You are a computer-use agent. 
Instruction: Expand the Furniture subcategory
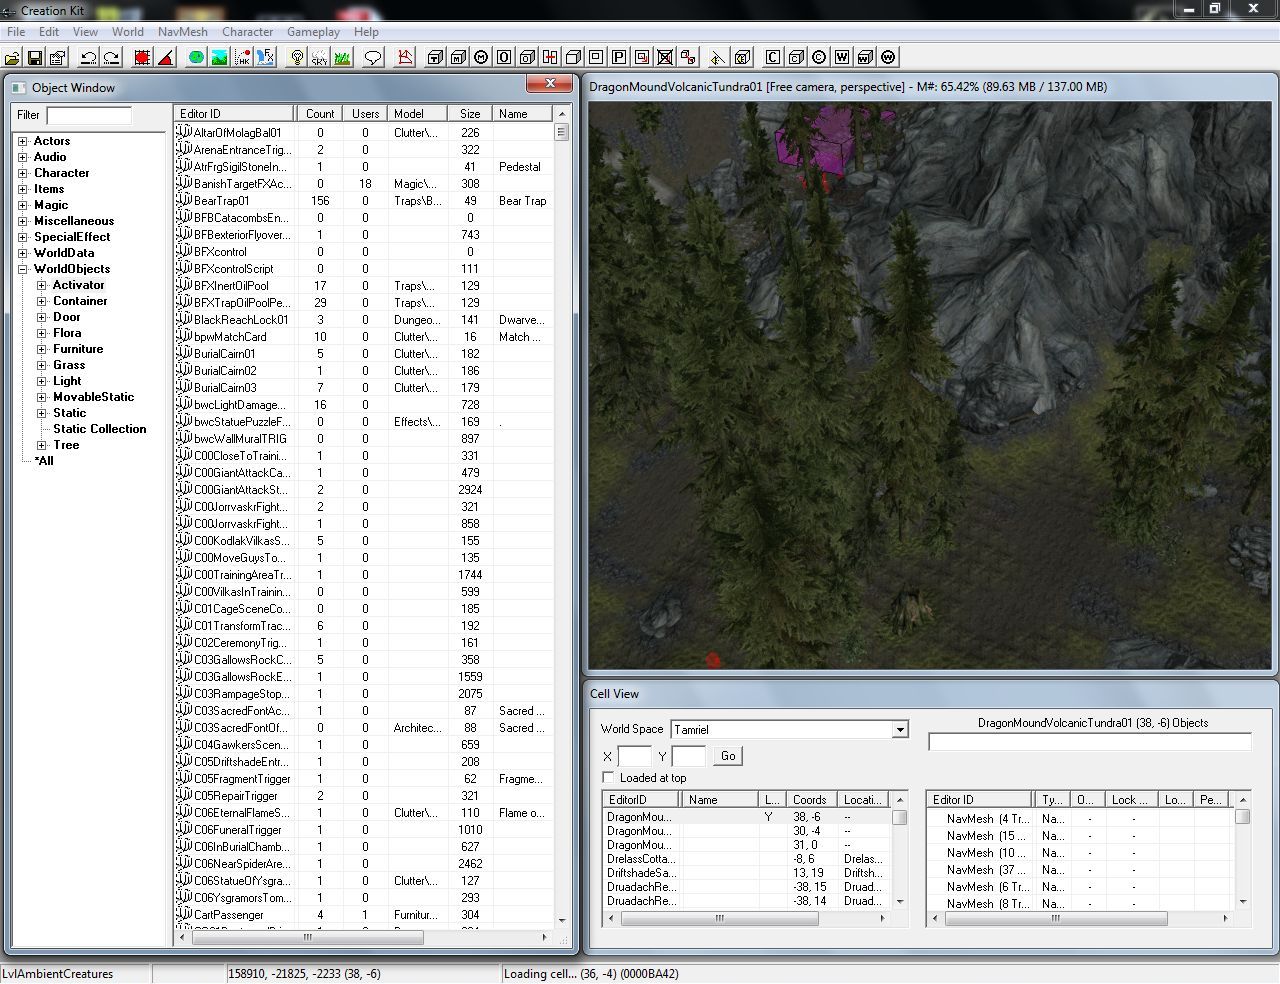point(42,350)
